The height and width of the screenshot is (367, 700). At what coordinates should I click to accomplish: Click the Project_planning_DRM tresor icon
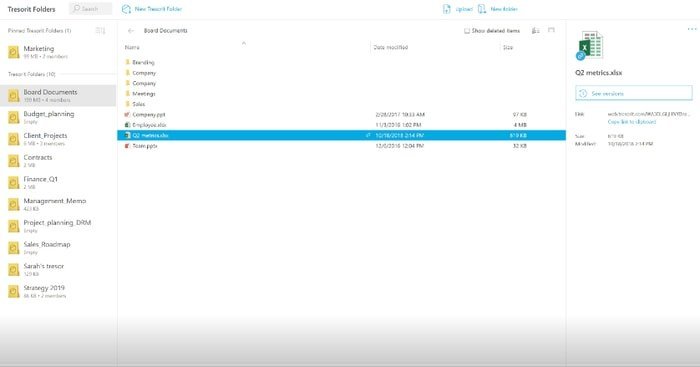tap(14, 226)
